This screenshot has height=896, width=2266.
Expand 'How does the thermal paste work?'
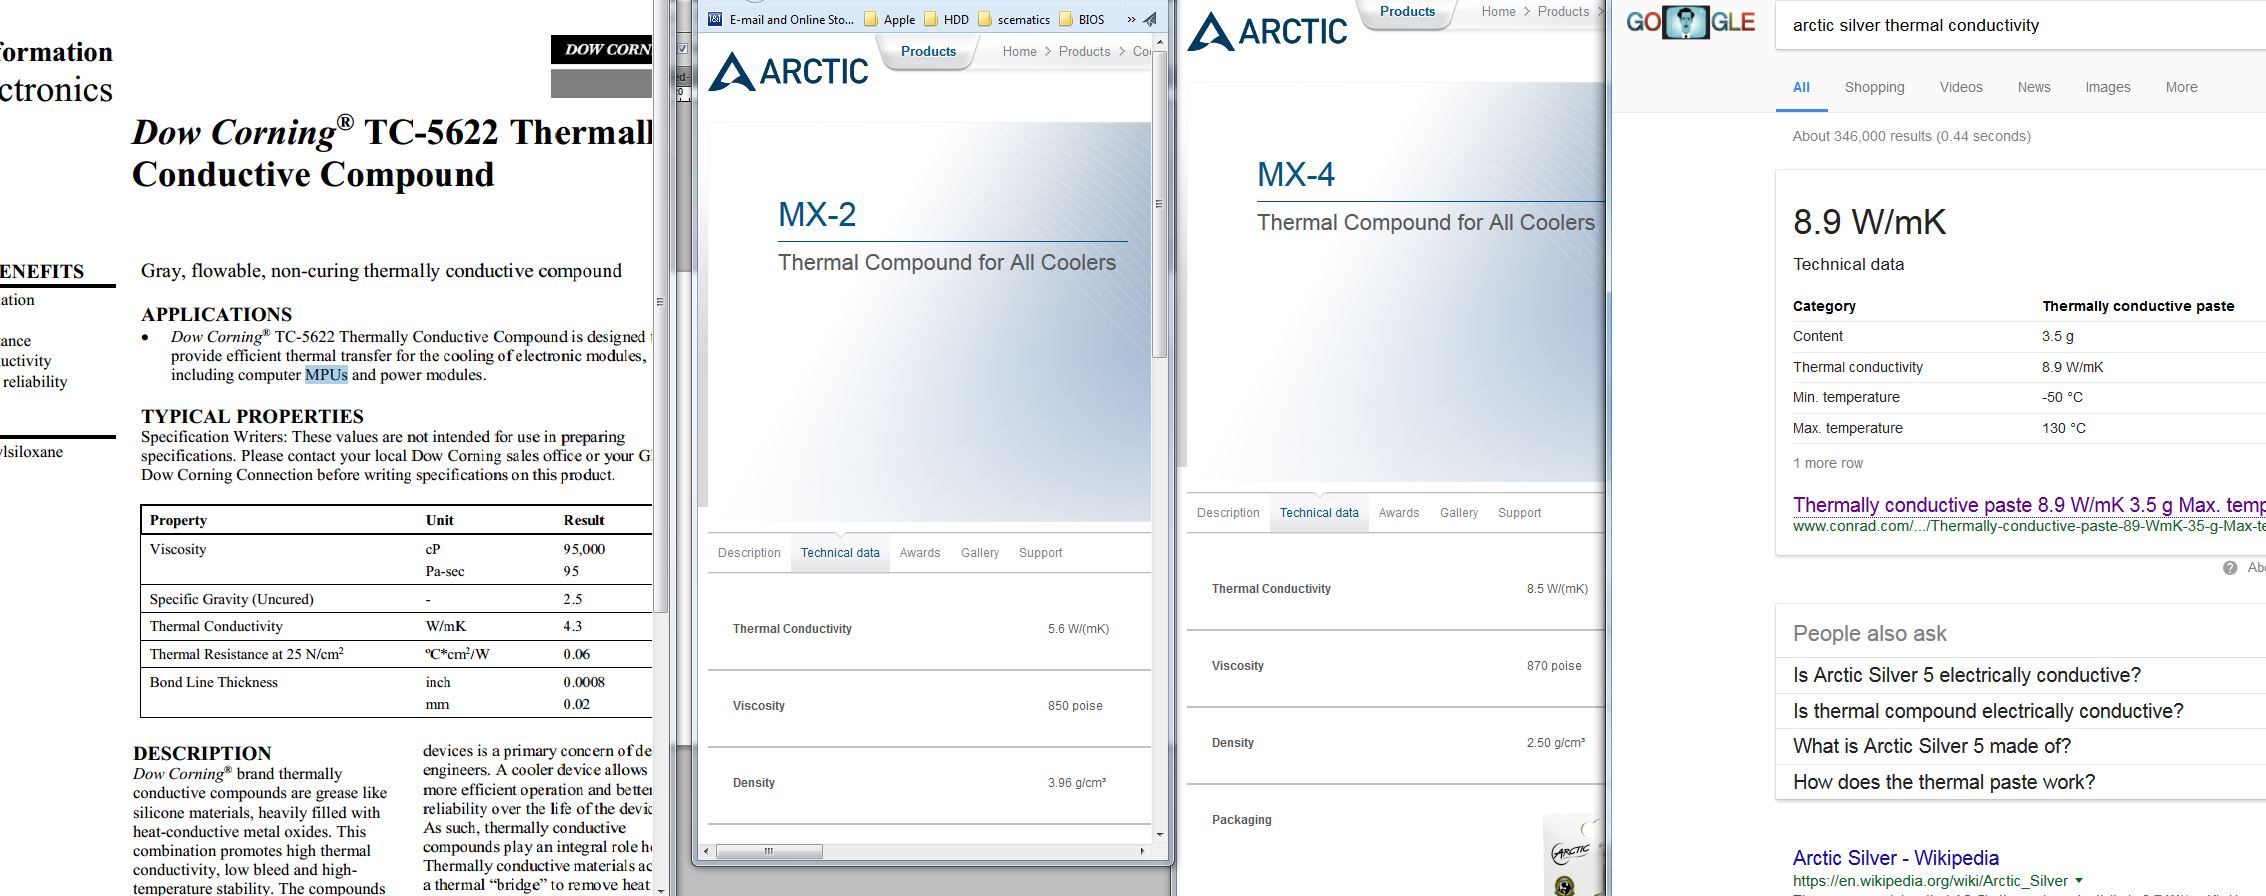(x=2020, y=782)
